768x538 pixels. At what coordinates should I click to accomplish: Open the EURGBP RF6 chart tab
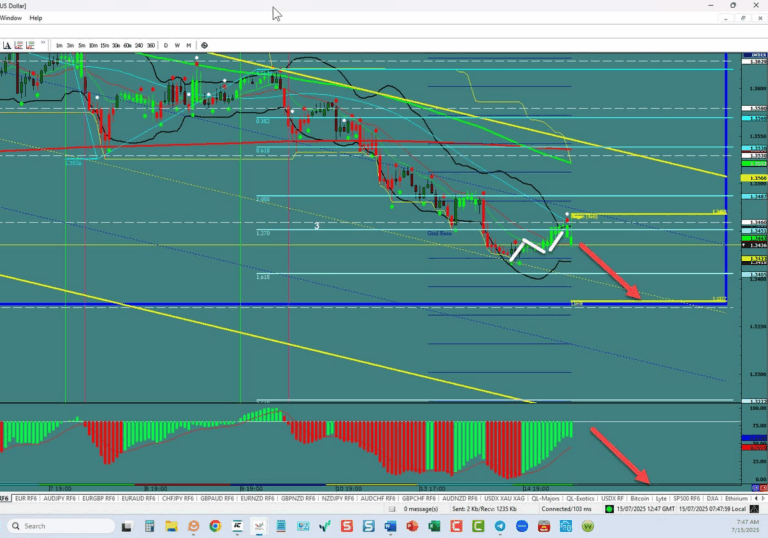pyautogui.click(x=98, y=498)
